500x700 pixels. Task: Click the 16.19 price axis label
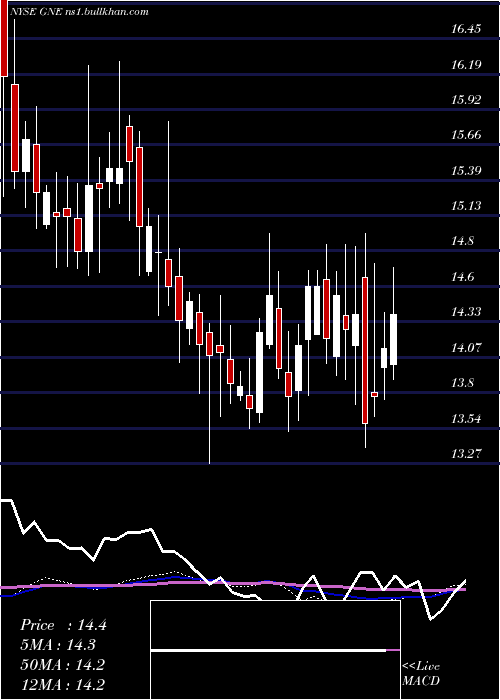click(x=466, y=65)
